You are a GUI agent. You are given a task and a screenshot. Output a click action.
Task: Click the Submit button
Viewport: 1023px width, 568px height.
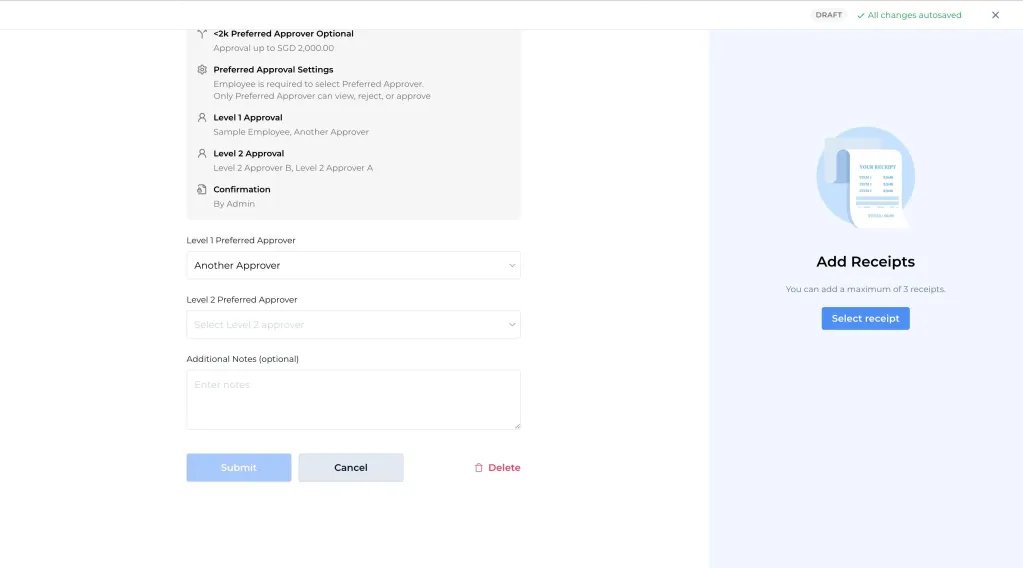[x=239, y=468]
